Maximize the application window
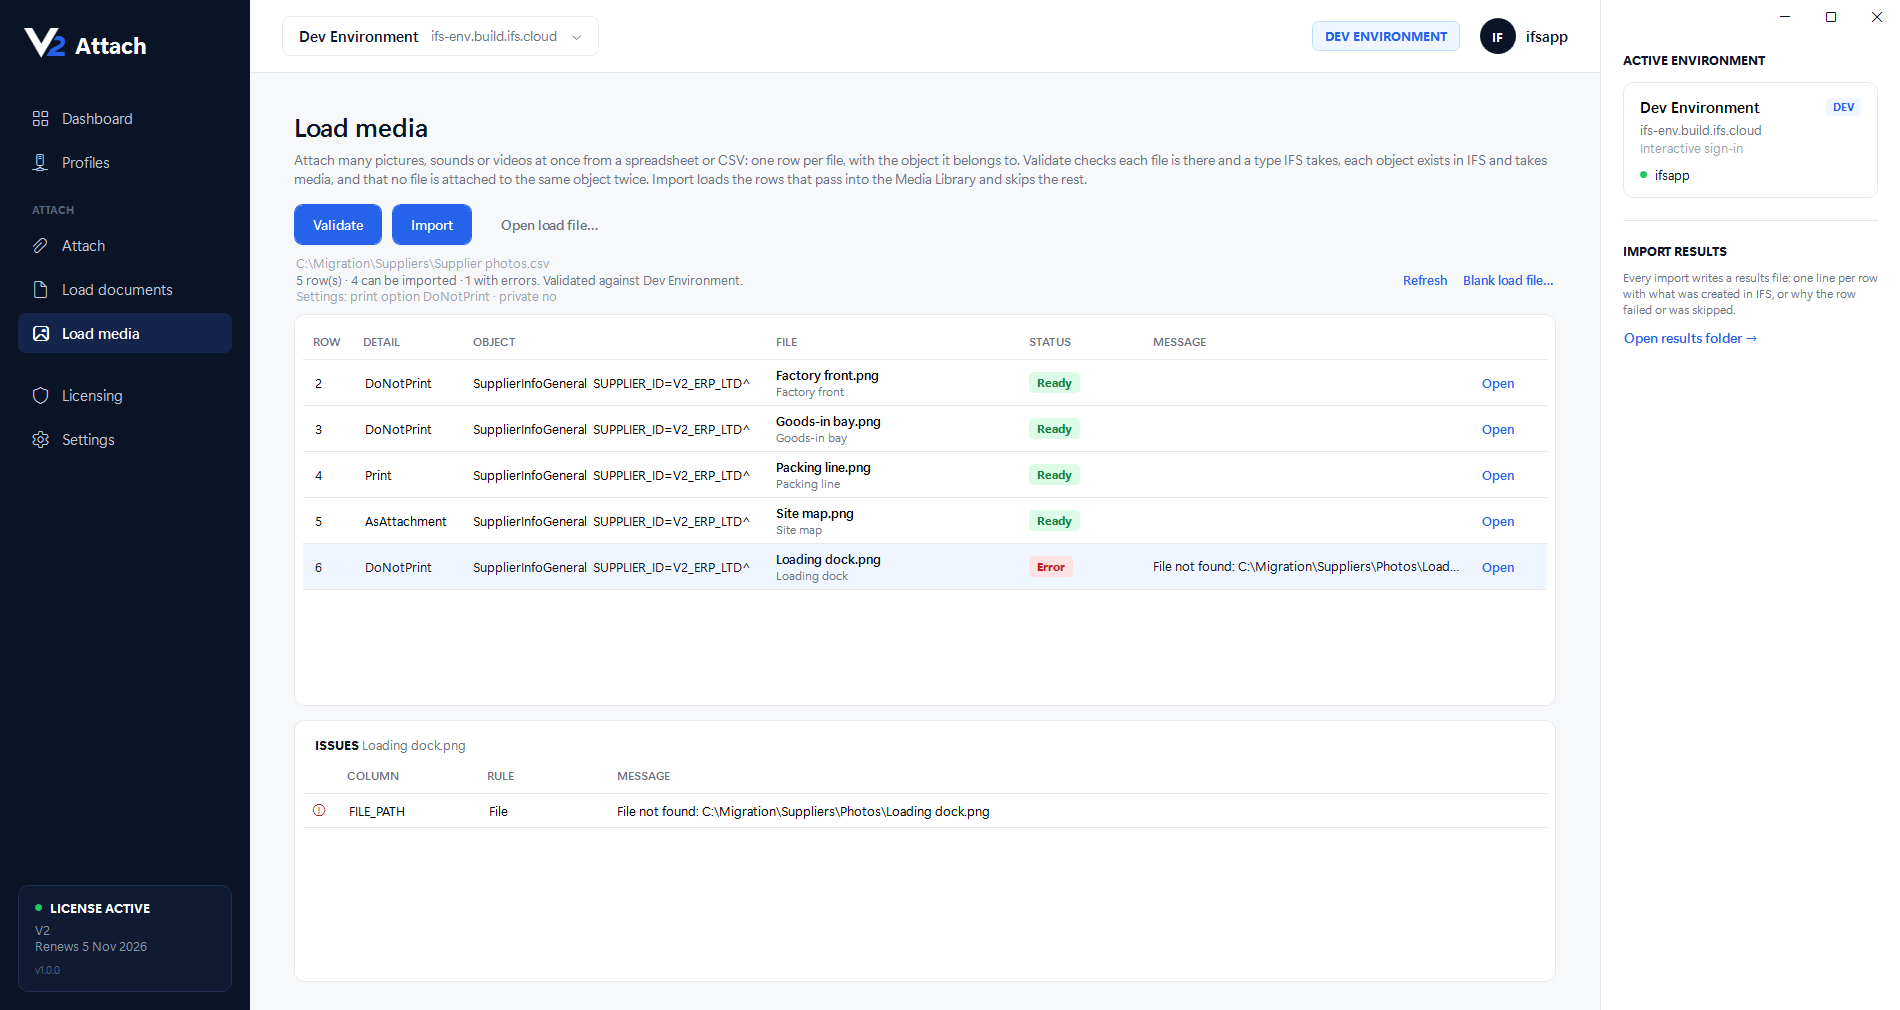The image size is (1900, 1010). tap(1831, 17)
